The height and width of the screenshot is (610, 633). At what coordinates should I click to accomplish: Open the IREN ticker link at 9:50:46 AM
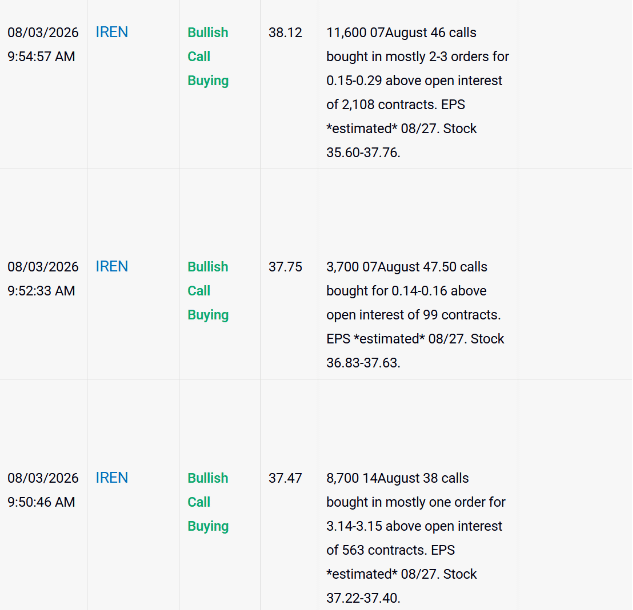pos(112,478)
